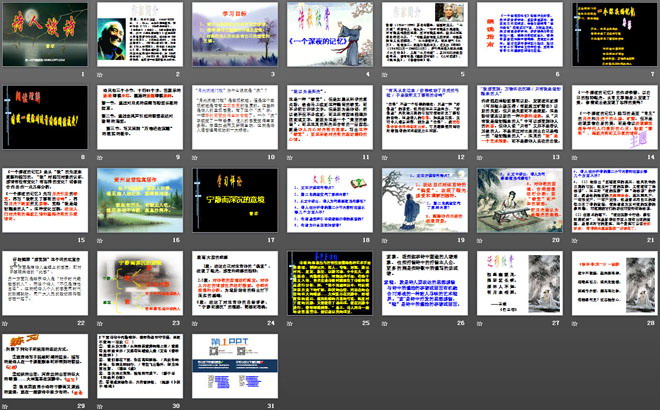Click the animation star icon under slide 22
Image resolution: width=660 pixels, height=410 pixels.
(x=5, y=323)
